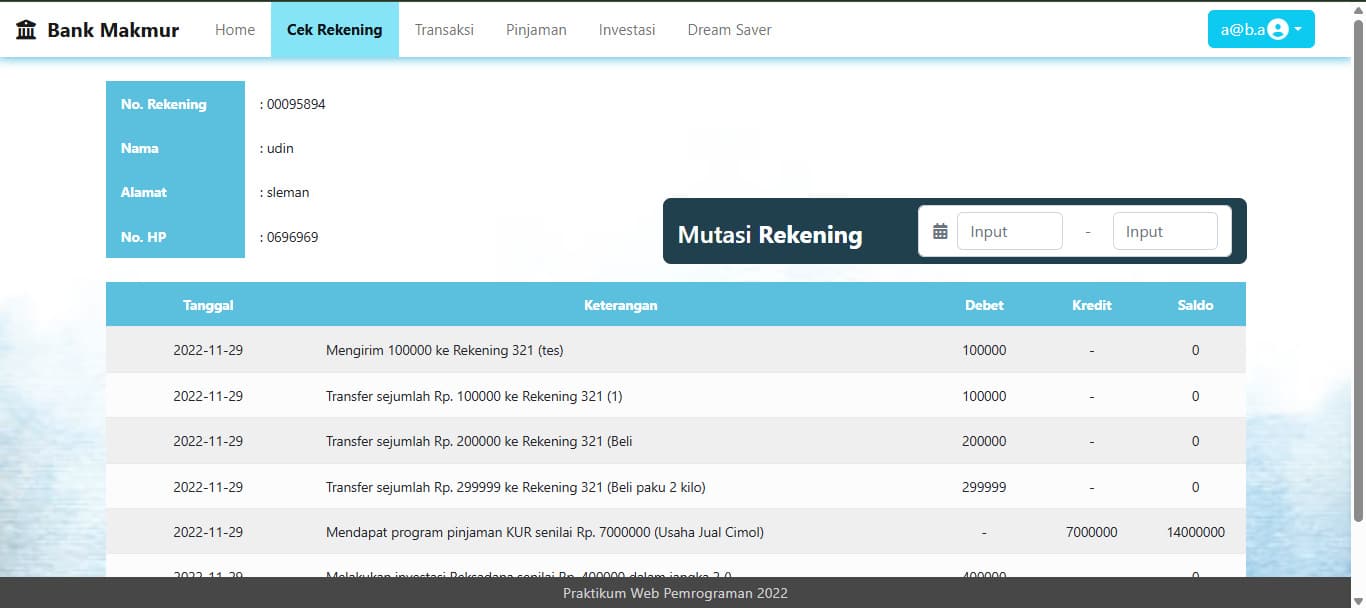Click the Mutasi Rekening header panel
Image resolution: width=1366 pixels, height=608 pixels.
pyautogui.click(x=770, y=235)
